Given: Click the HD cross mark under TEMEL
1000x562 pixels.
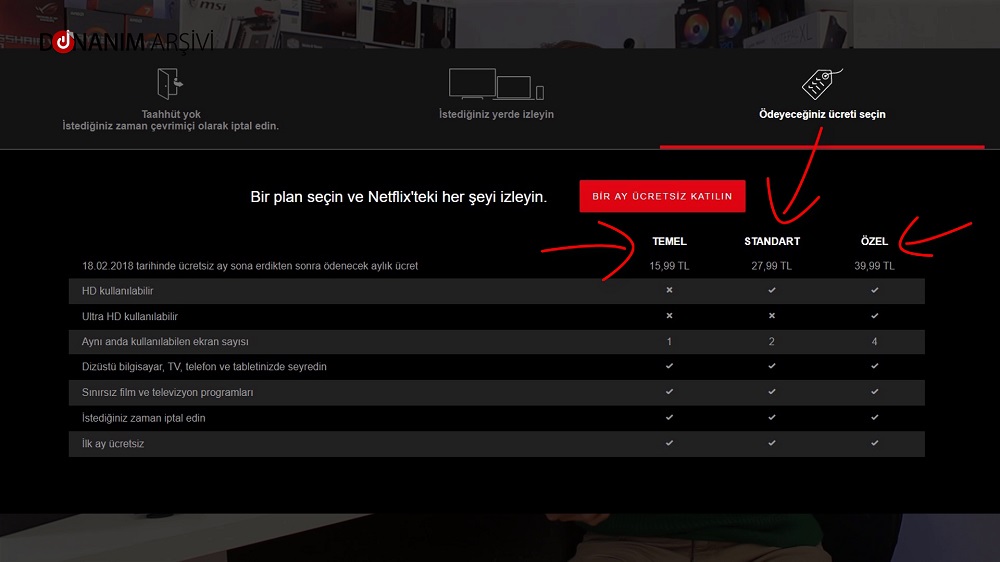Looking at the screenshot, I should [669, 290].
